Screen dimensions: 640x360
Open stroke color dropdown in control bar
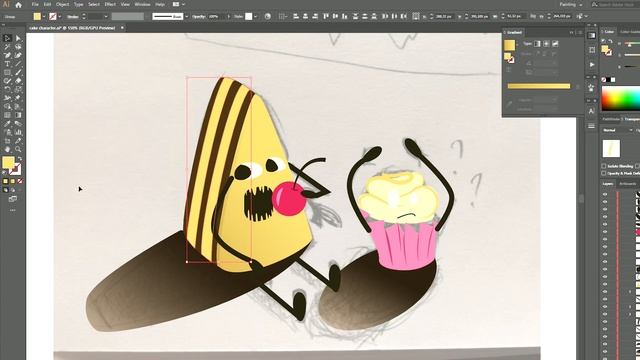point(60,16)
